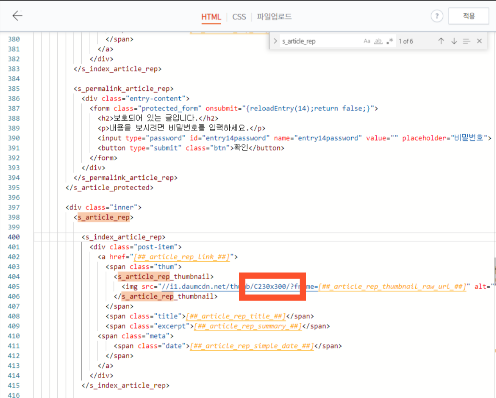The width and height of the screenshot is (496, 398).
Task: Click the [##_article_rep_title_##] placeholder
Action: (x=236, y=316)
